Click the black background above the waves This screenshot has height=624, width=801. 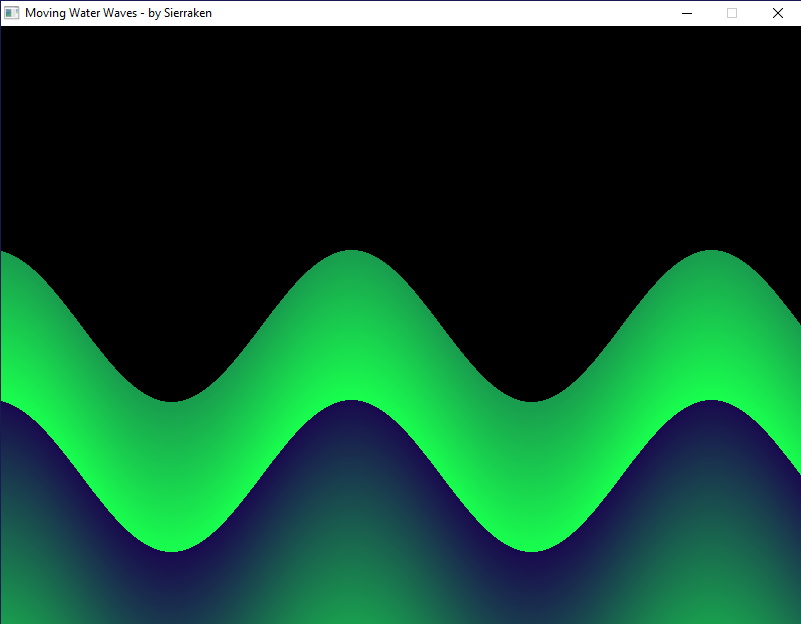[400, 120]
